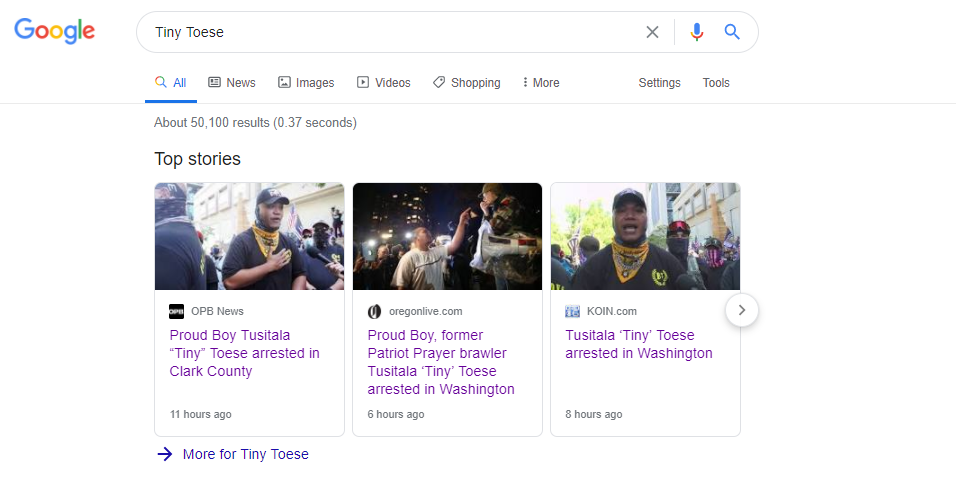This screenshot has width=956, height=499.
Task: Click the Google logo
Action: click(x=54, y=31)
